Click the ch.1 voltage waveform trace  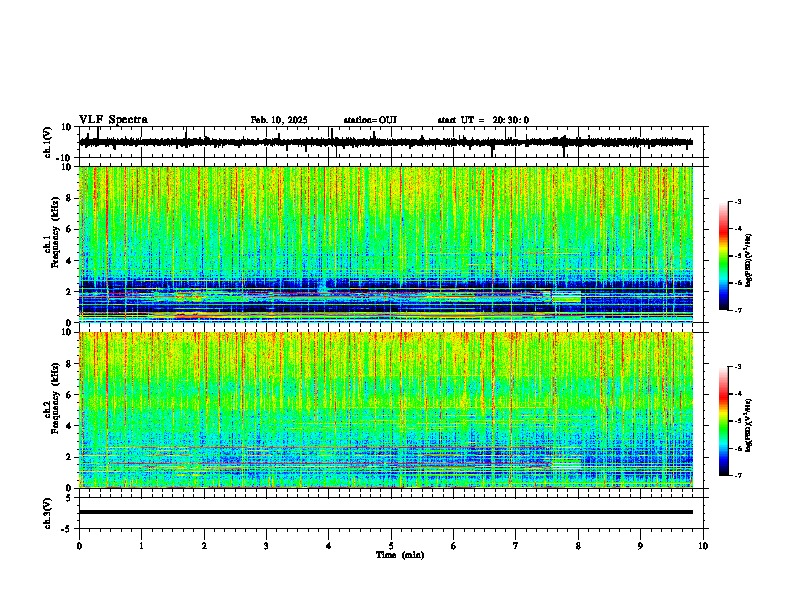coord(385,142)
